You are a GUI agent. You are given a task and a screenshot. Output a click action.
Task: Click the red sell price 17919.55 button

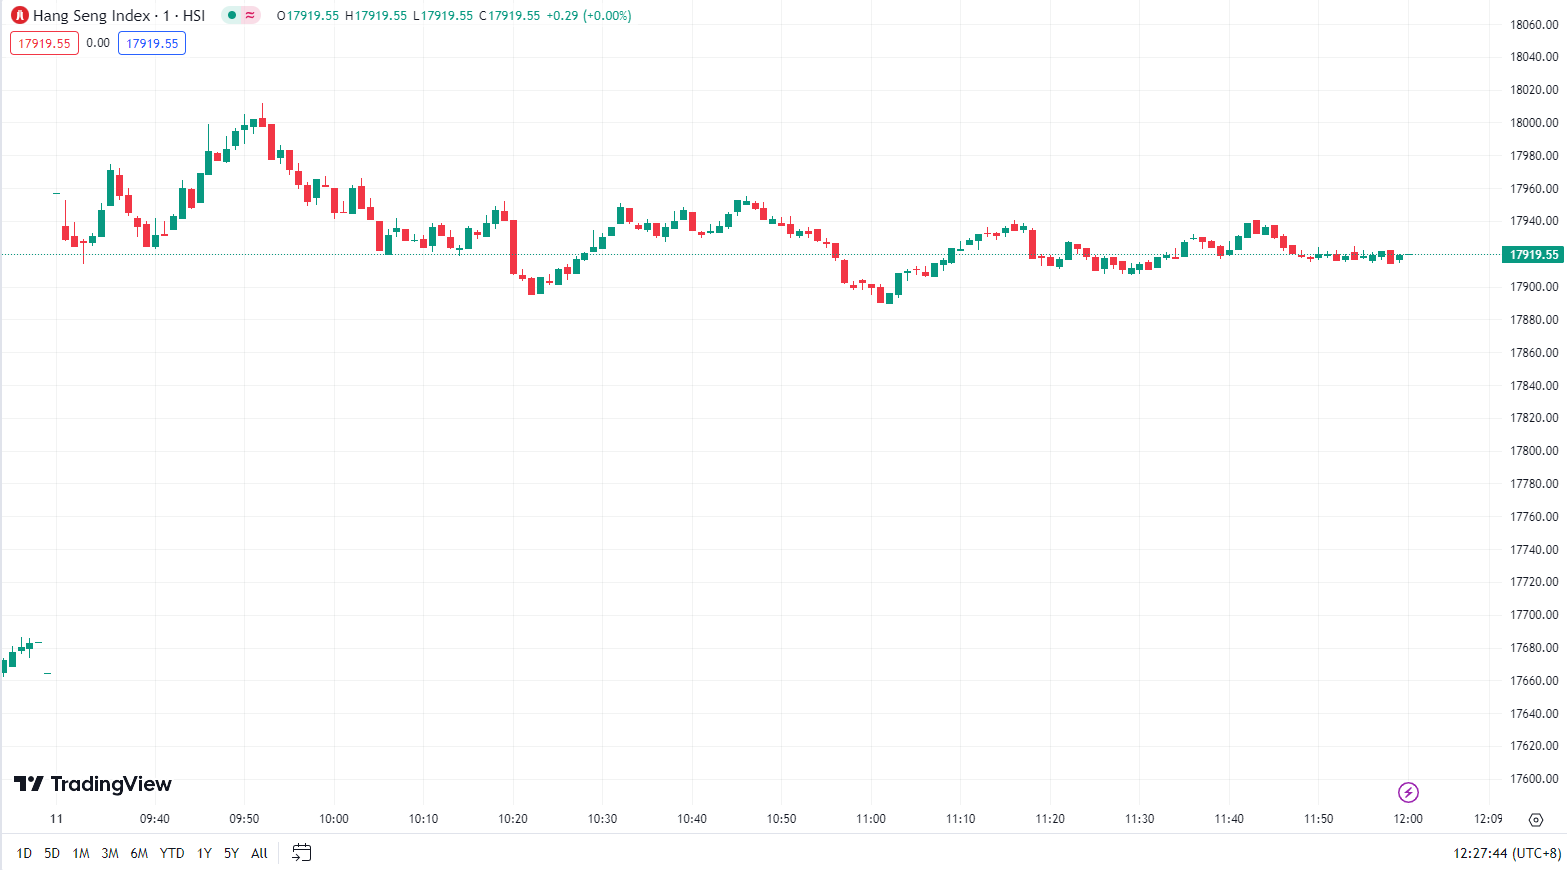coord(44,43)
